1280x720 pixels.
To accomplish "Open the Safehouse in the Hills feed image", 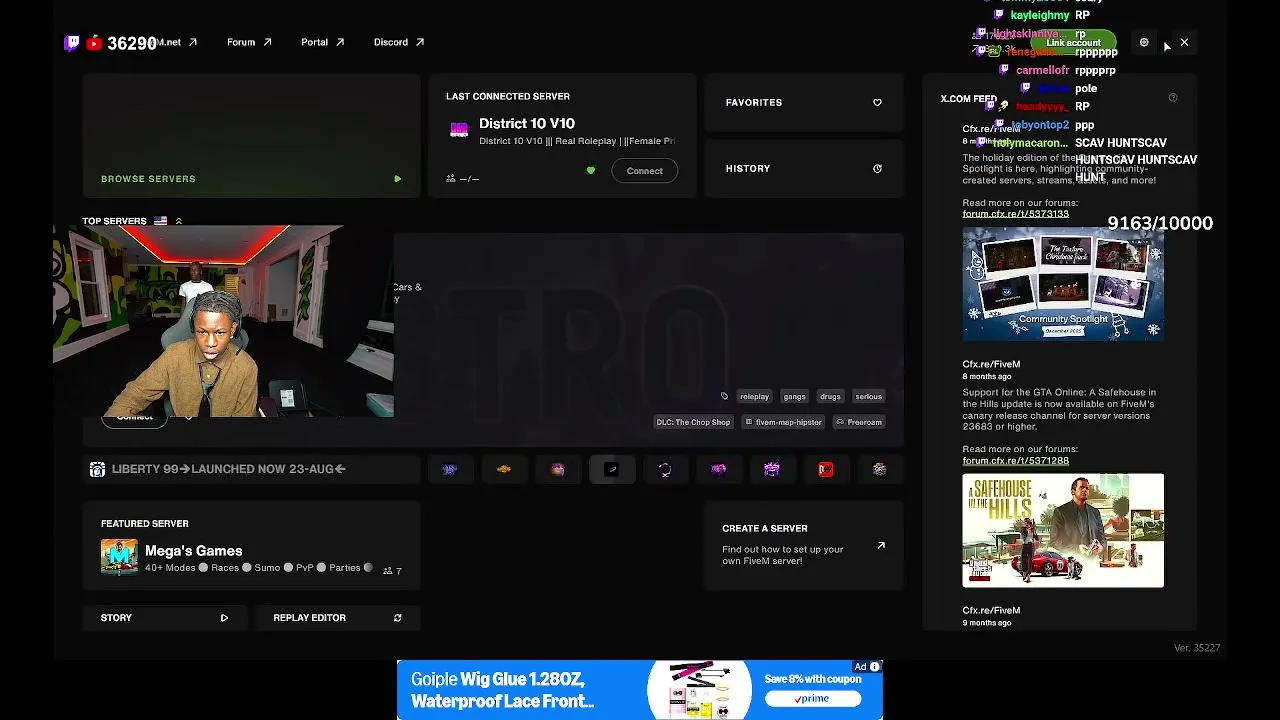I will [1063, 531].
